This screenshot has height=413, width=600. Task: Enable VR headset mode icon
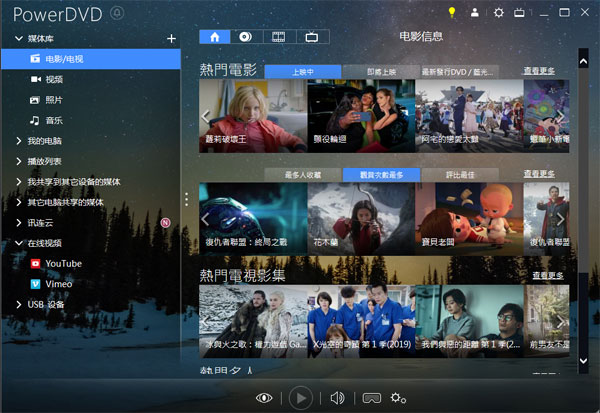(x=372, y=398)
